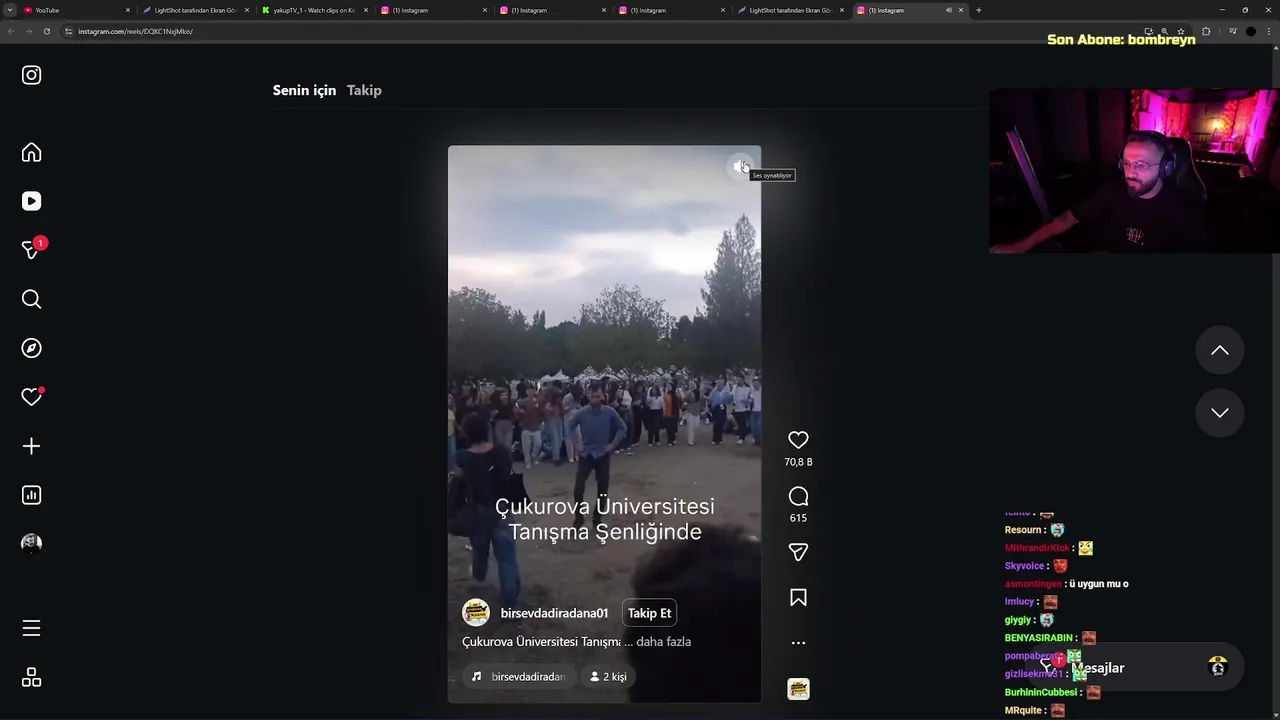Open notifications heart in the sidebar

tap(31, 397)
